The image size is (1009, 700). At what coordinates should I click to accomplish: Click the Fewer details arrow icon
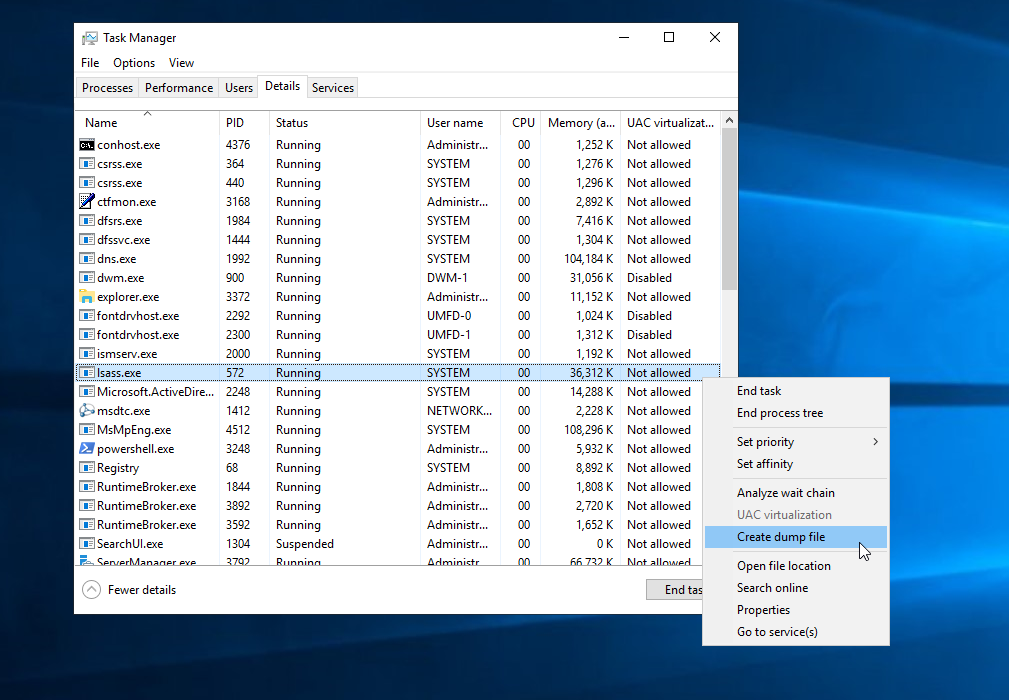pyautogui.click(x=91, y=589)
